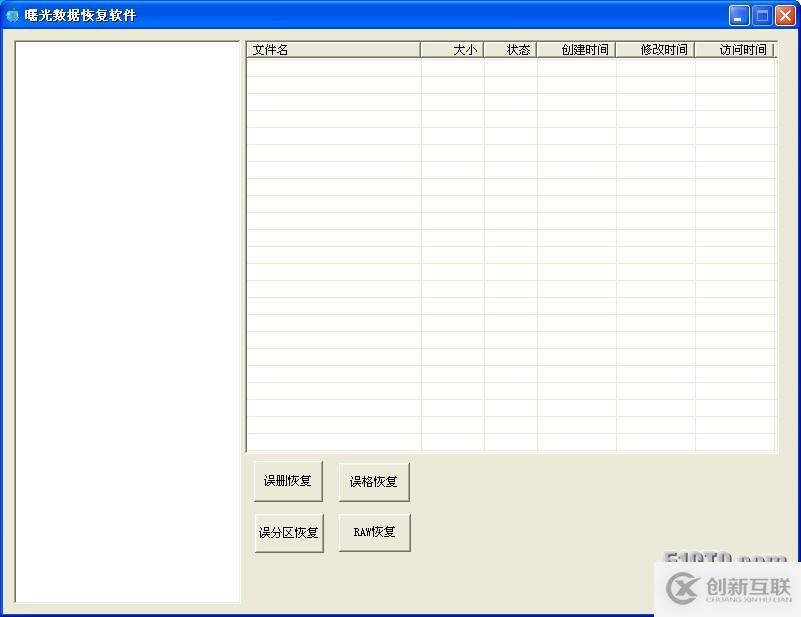Click the app icon in the title bar
Screen dimensions: 801x617
point(12,15)
